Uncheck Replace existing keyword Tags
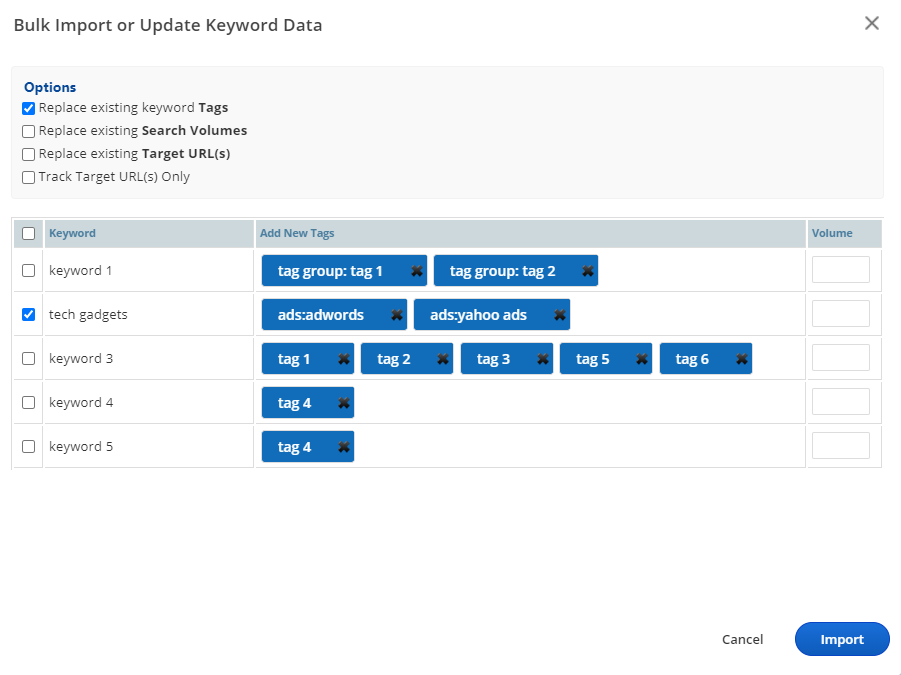The height and width of the screenshot is (675, 901). click(x=29, y=108)
